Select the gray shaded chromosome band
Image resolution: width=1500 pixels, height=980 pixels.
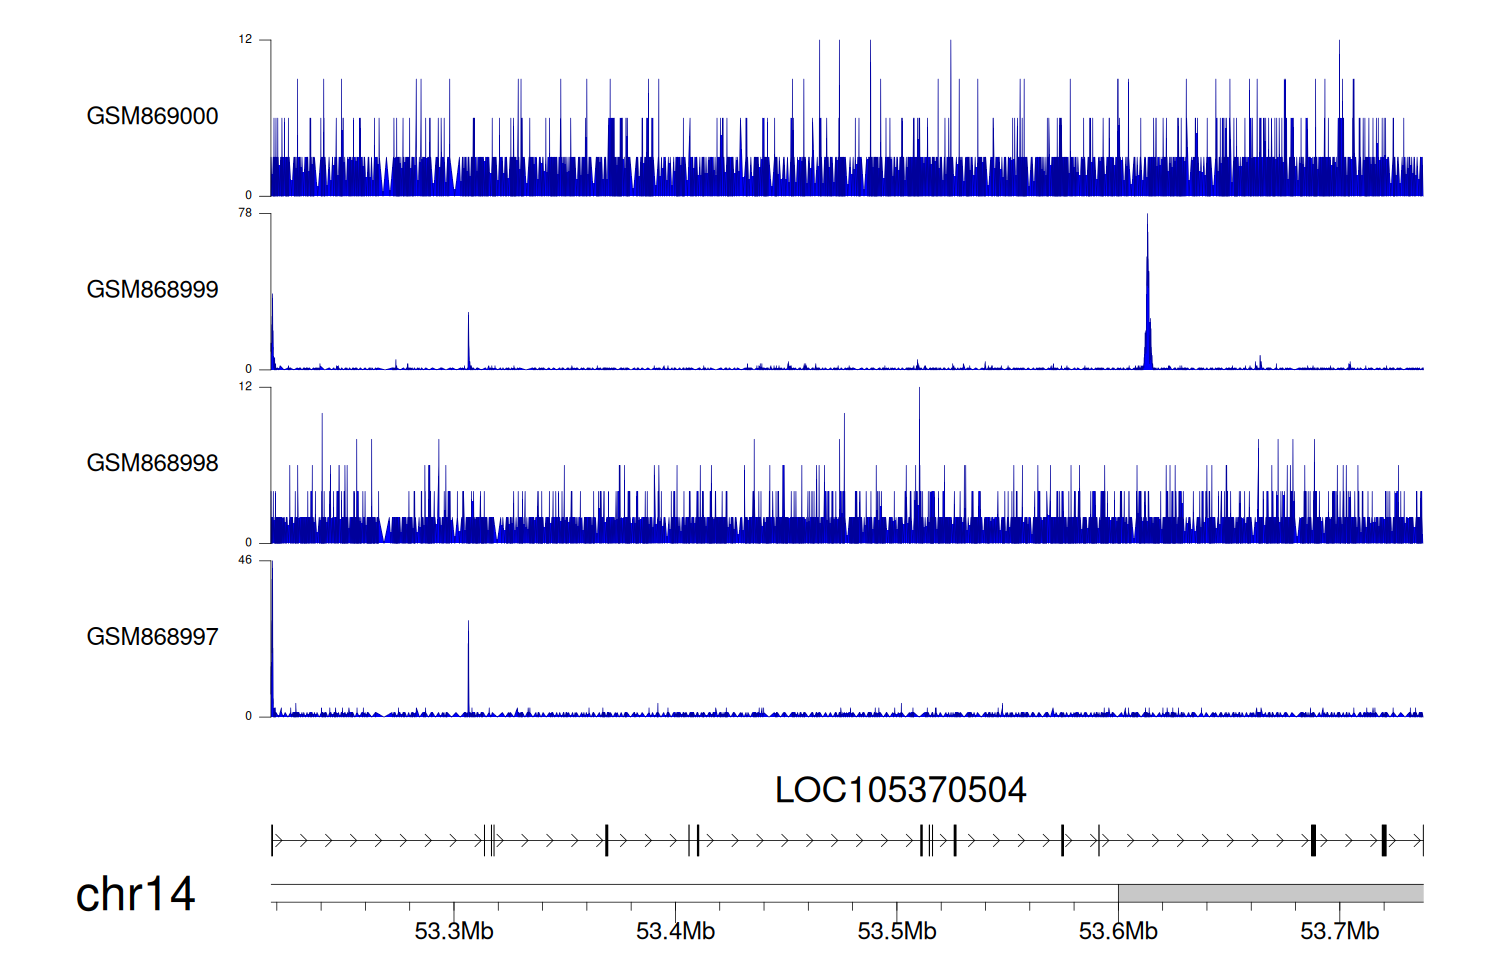1270,893
